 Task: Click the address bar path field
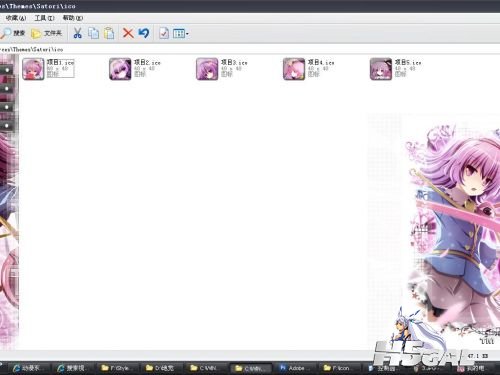click(250, 49)
